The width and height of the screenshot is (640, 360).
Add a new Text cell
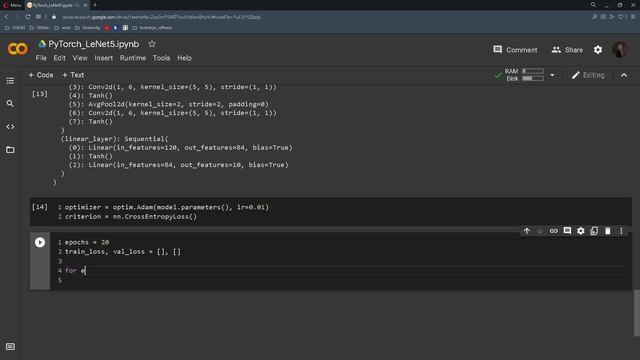73,75
